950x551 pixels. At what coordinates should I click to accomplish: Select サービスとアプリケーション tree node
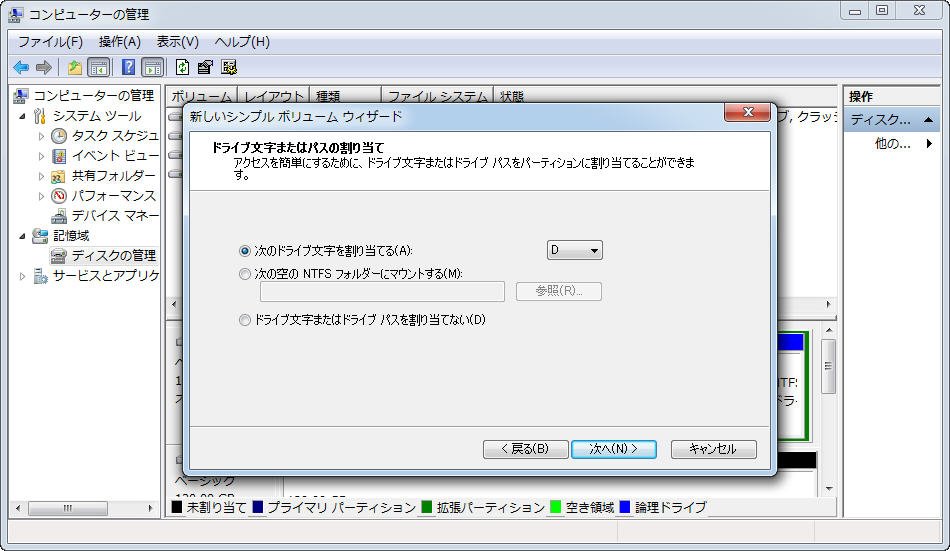105,276
